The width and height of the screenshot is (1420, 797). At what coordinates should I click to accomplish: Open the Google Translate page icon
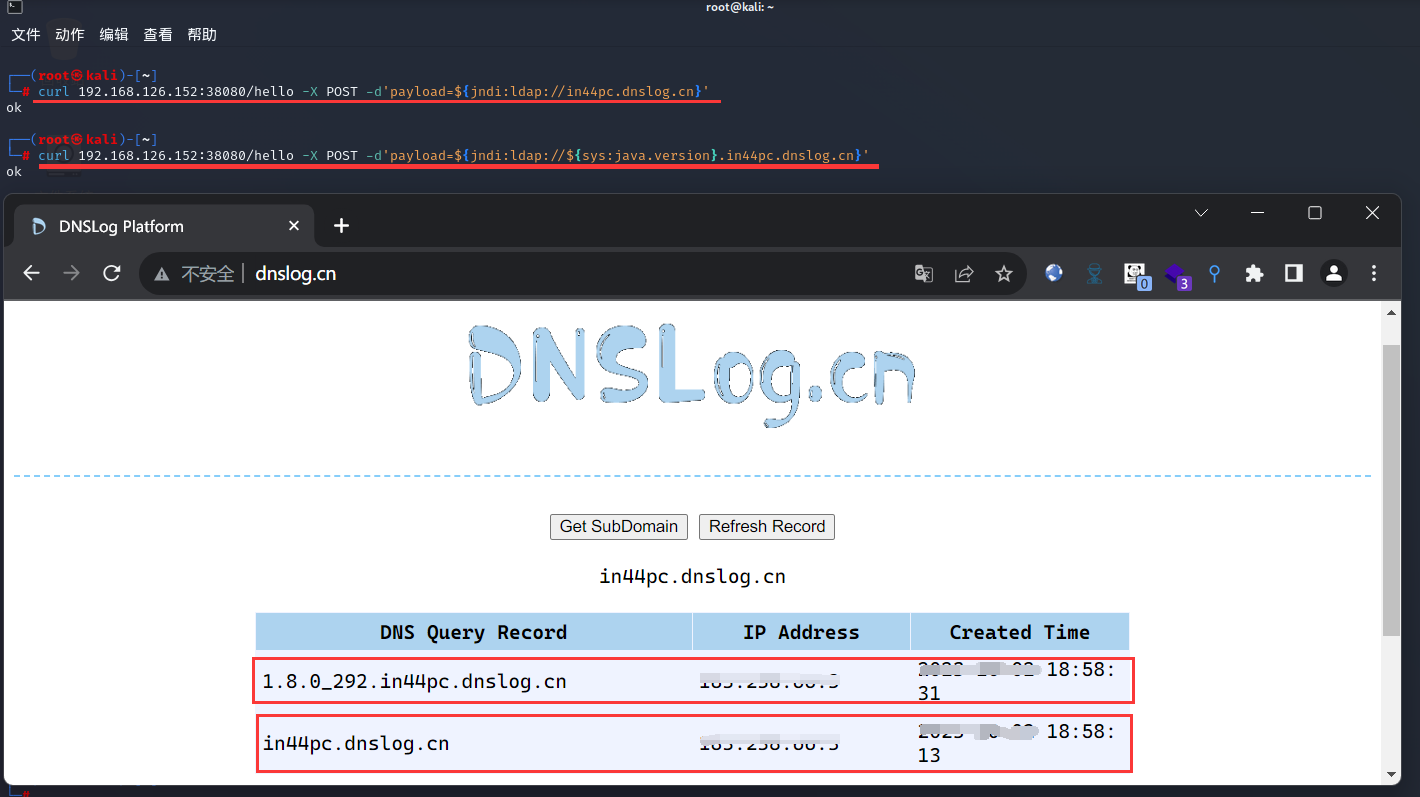pos(924,273)
